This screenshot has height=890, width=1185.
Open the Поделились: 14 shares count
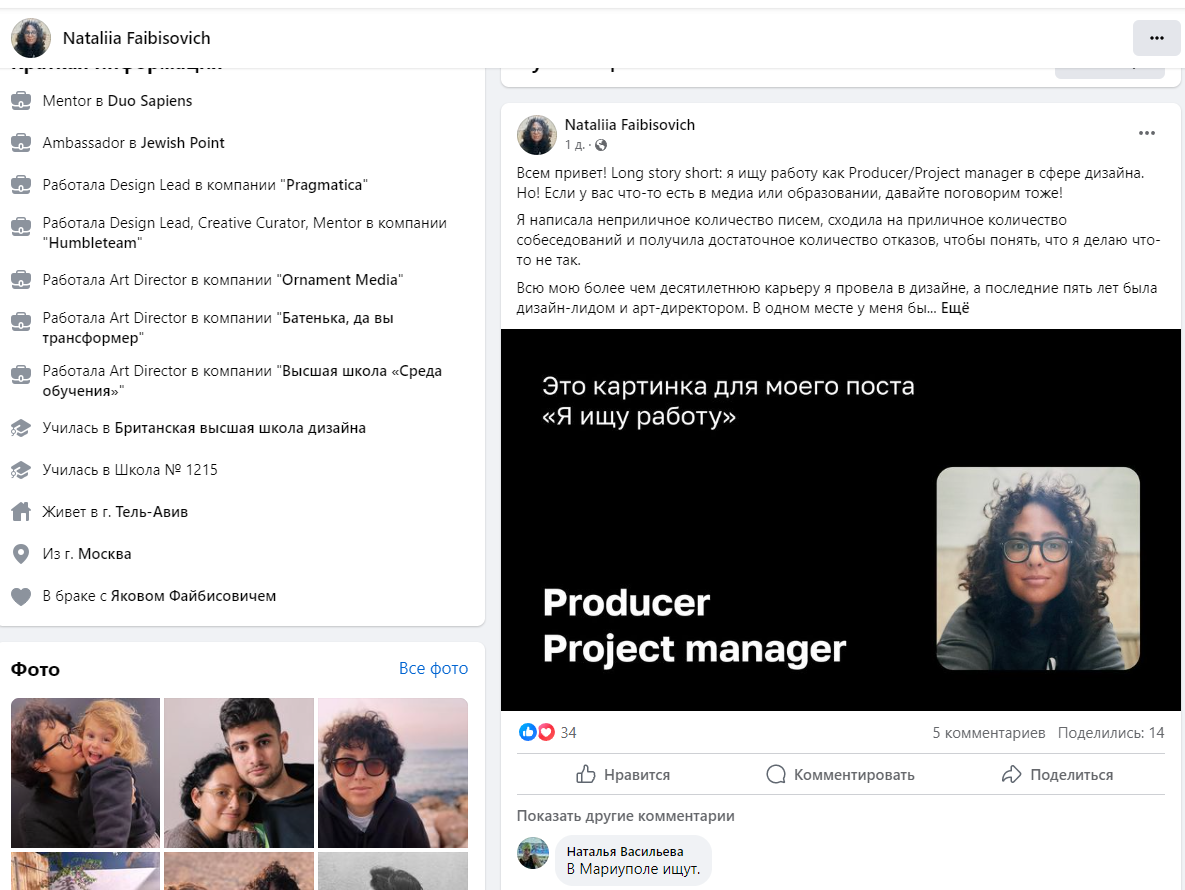(1111, 733)
